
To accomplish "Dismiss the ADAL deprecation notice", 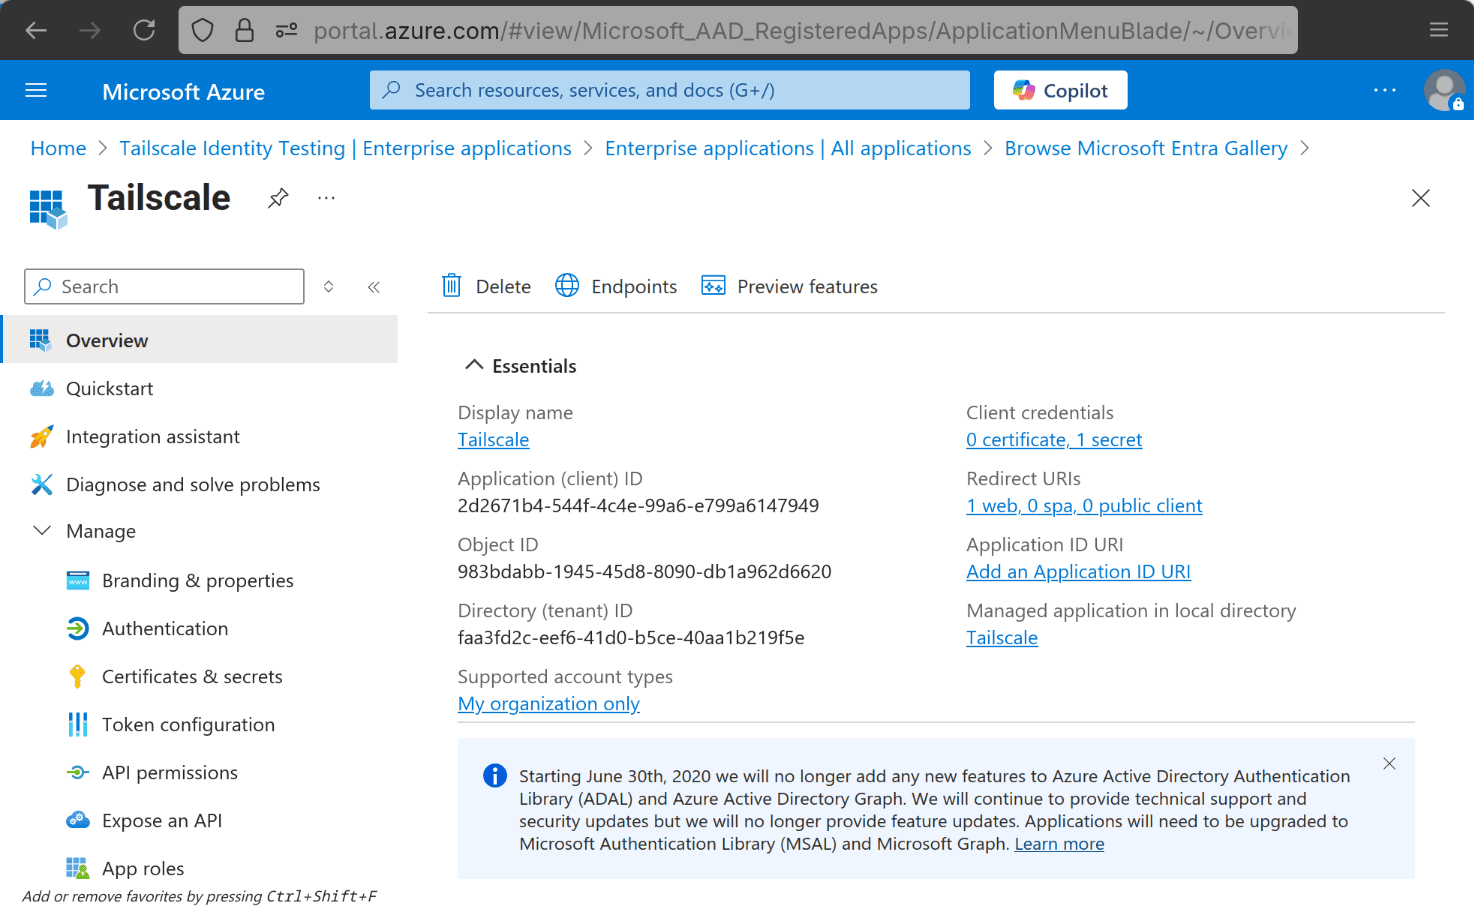I will coord(1389,763).
